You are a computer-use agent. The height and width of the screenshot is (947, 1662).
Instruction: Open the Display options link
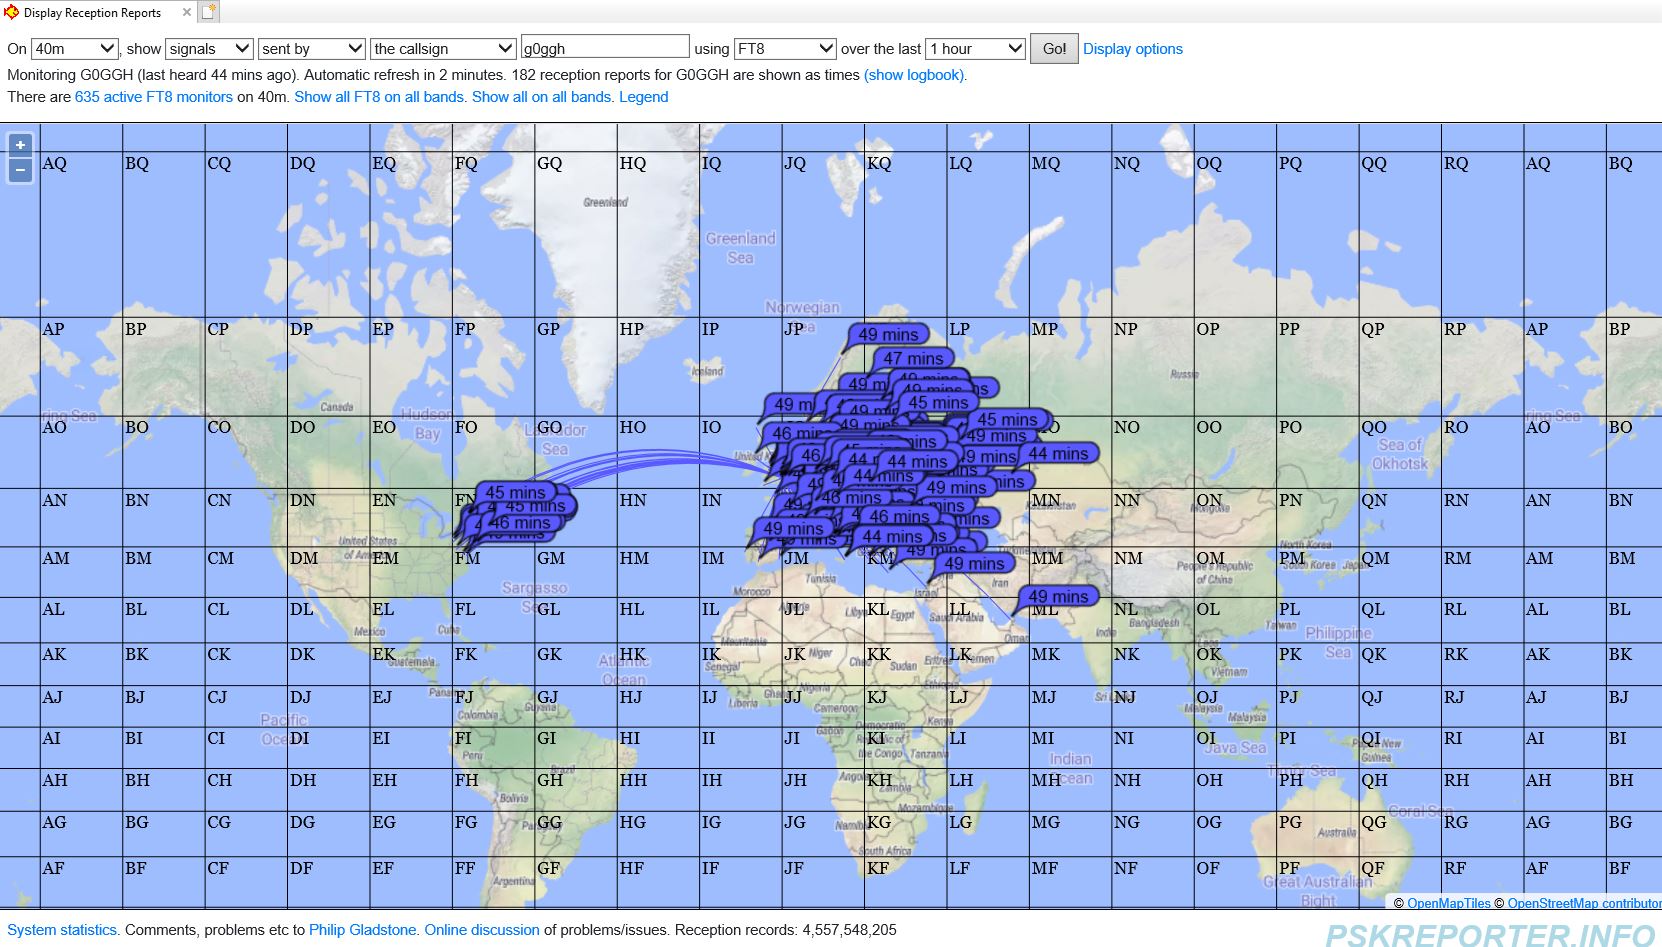1133,49
